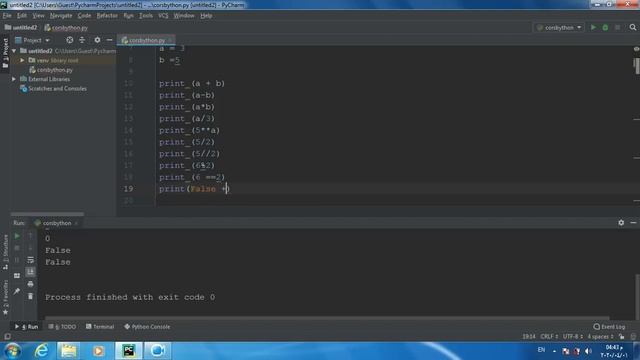The height and width of the screenshot is (360, 640).
Task: Open the Tools menu
Action: pos(146,16)
